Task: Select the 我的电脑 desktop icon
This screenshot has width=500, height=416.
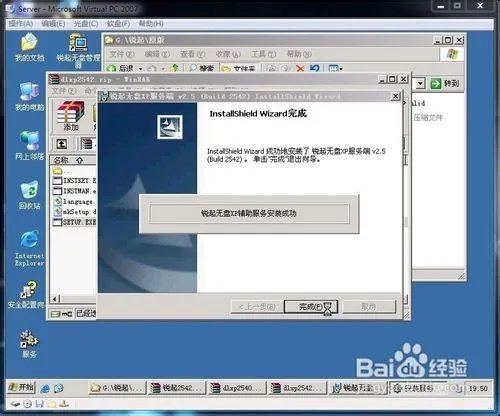Action: coord(29,97)
